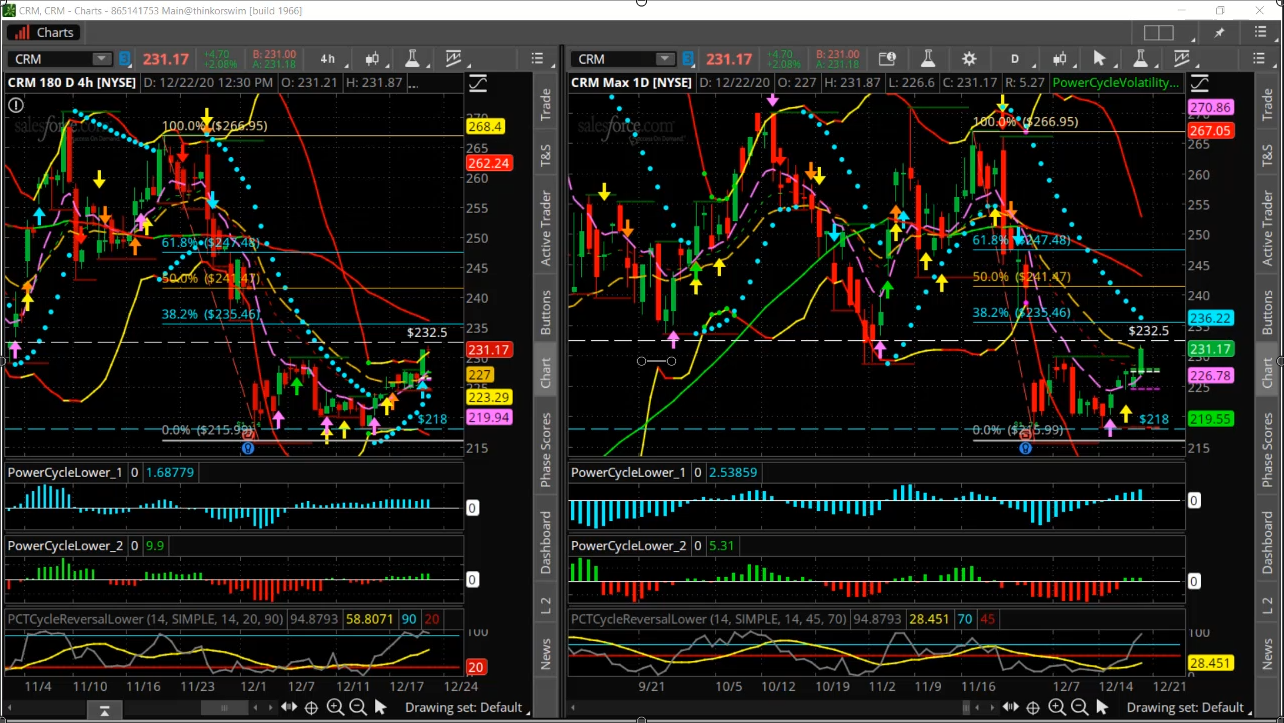Click the left chart info alert circle icon
Screen dimensions: 1284x723
[16, 104]
